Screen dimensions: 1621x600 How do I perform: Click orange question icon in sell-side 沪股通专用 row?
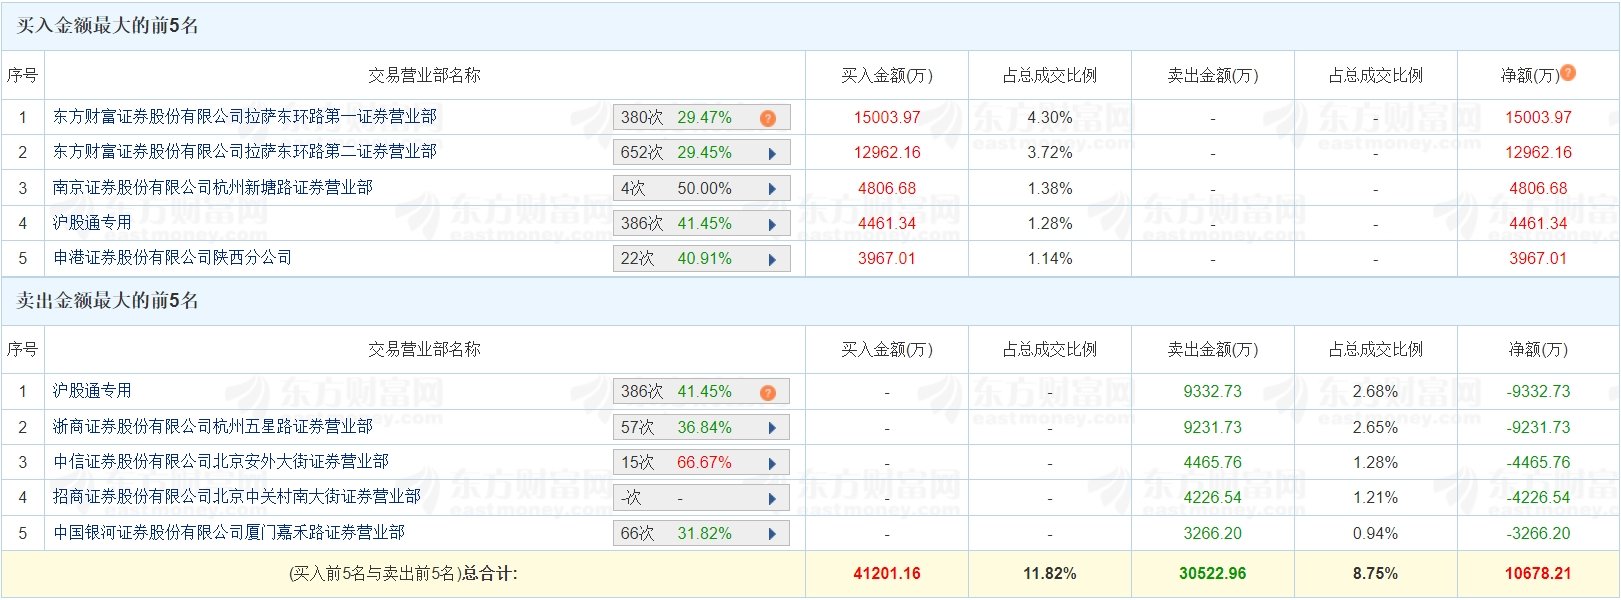[x=768, y=393]
